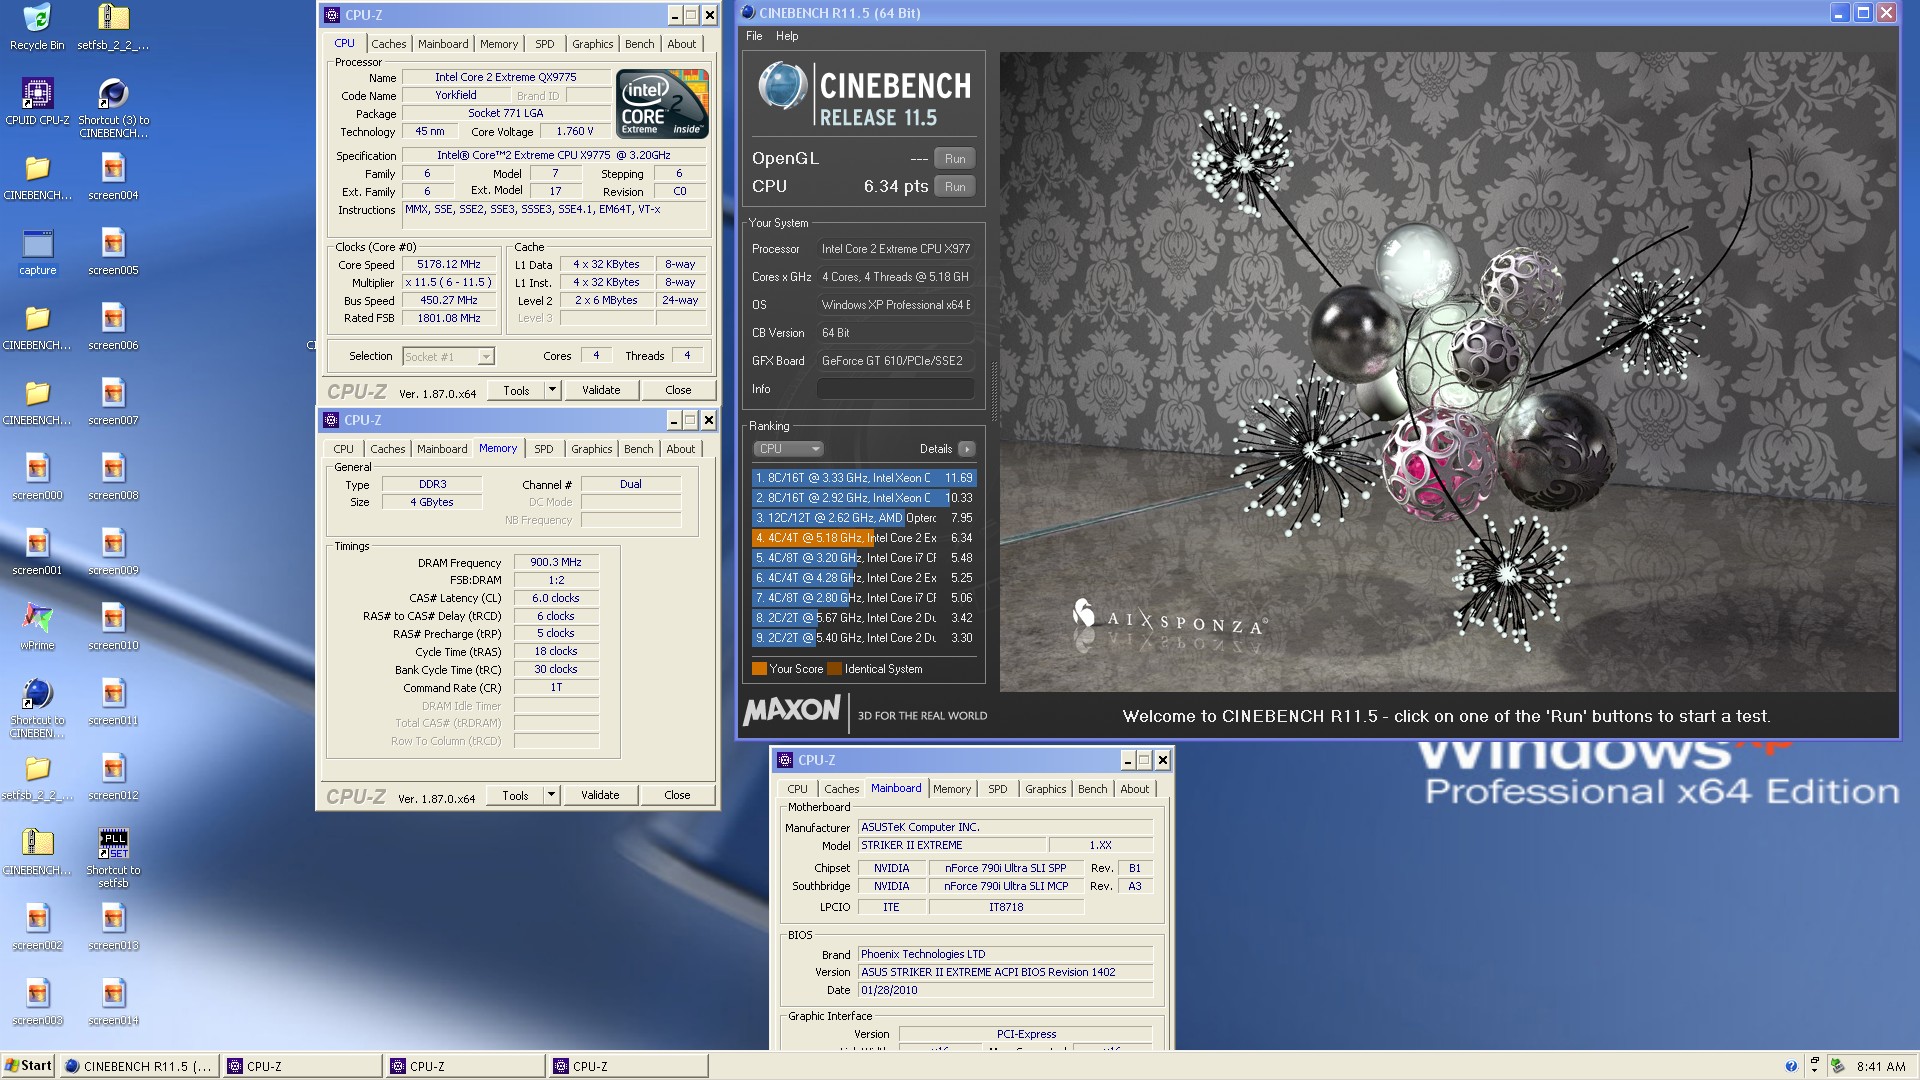Launch wPrime desktop icon
Viewport: 1920px width, 1080px height.
tap(37, 627)
